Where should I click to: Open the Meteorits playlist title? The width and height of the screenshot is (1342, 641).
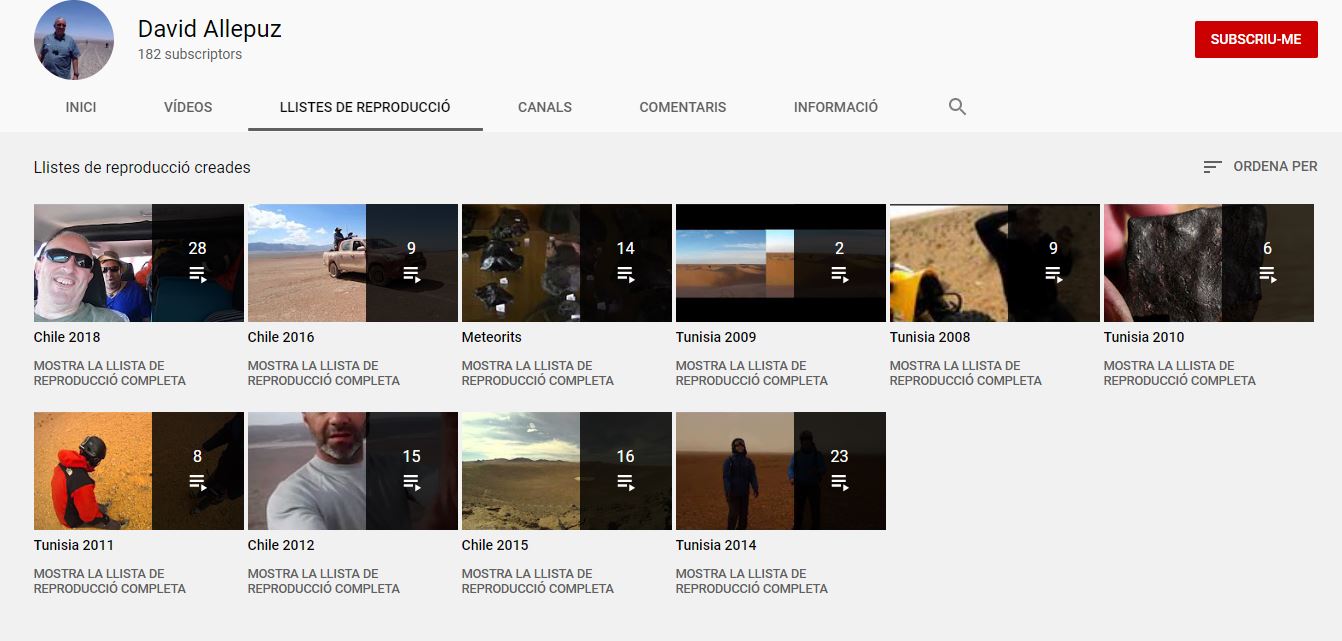coord(492,337)
